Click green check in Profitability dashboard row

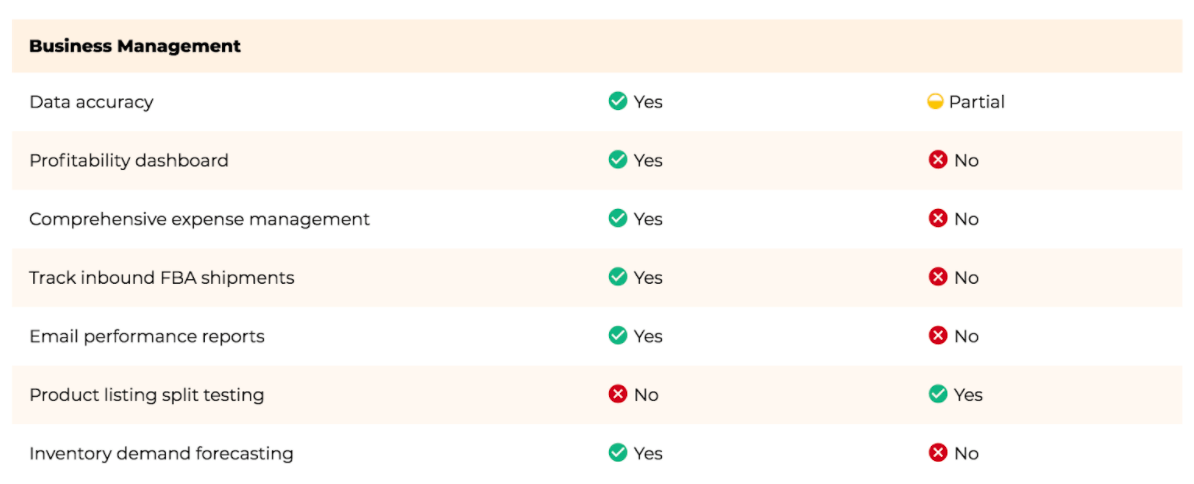click(618, 160)
